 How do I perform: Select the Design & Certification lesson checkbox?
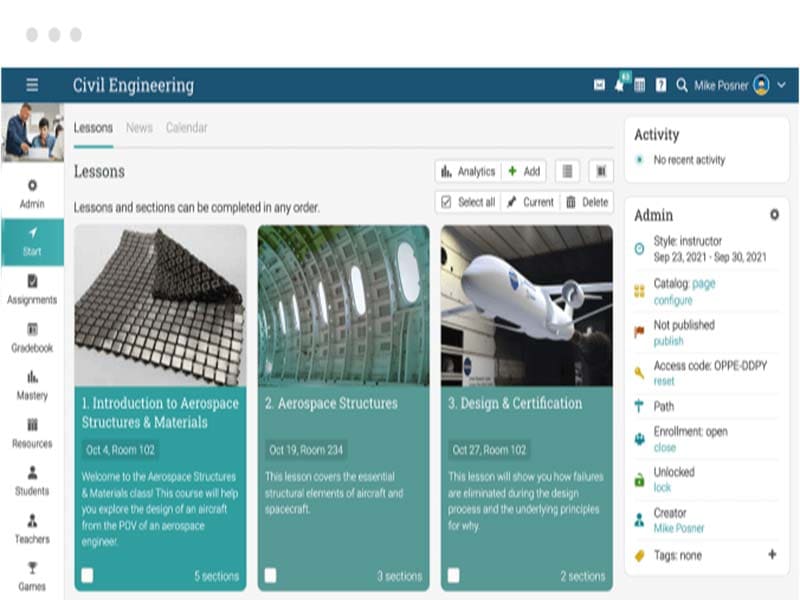[x=453, y=575]
